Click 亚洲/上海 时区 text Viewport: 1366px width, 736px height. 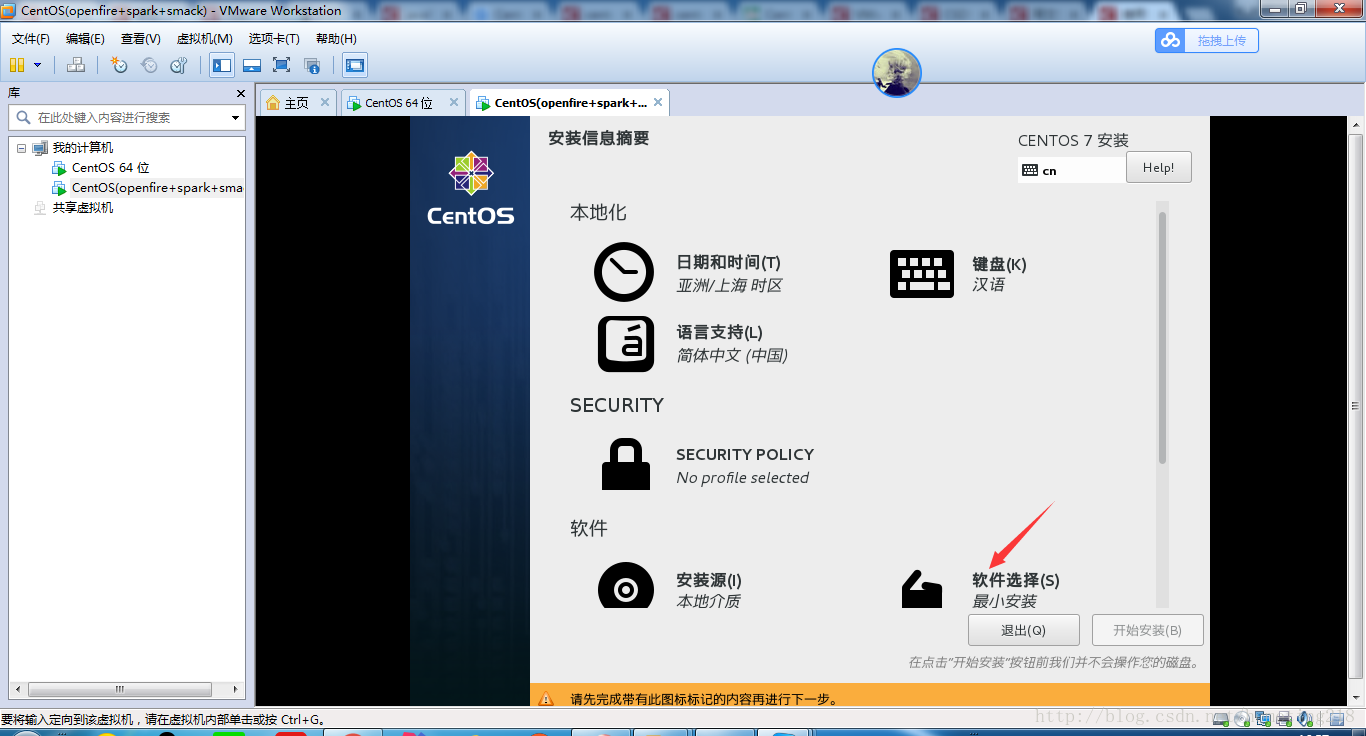729,285
